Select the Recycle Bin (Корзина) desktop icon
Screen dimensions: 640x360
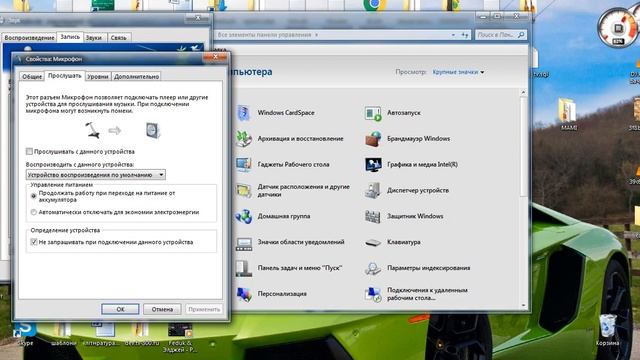coord(608,330)
